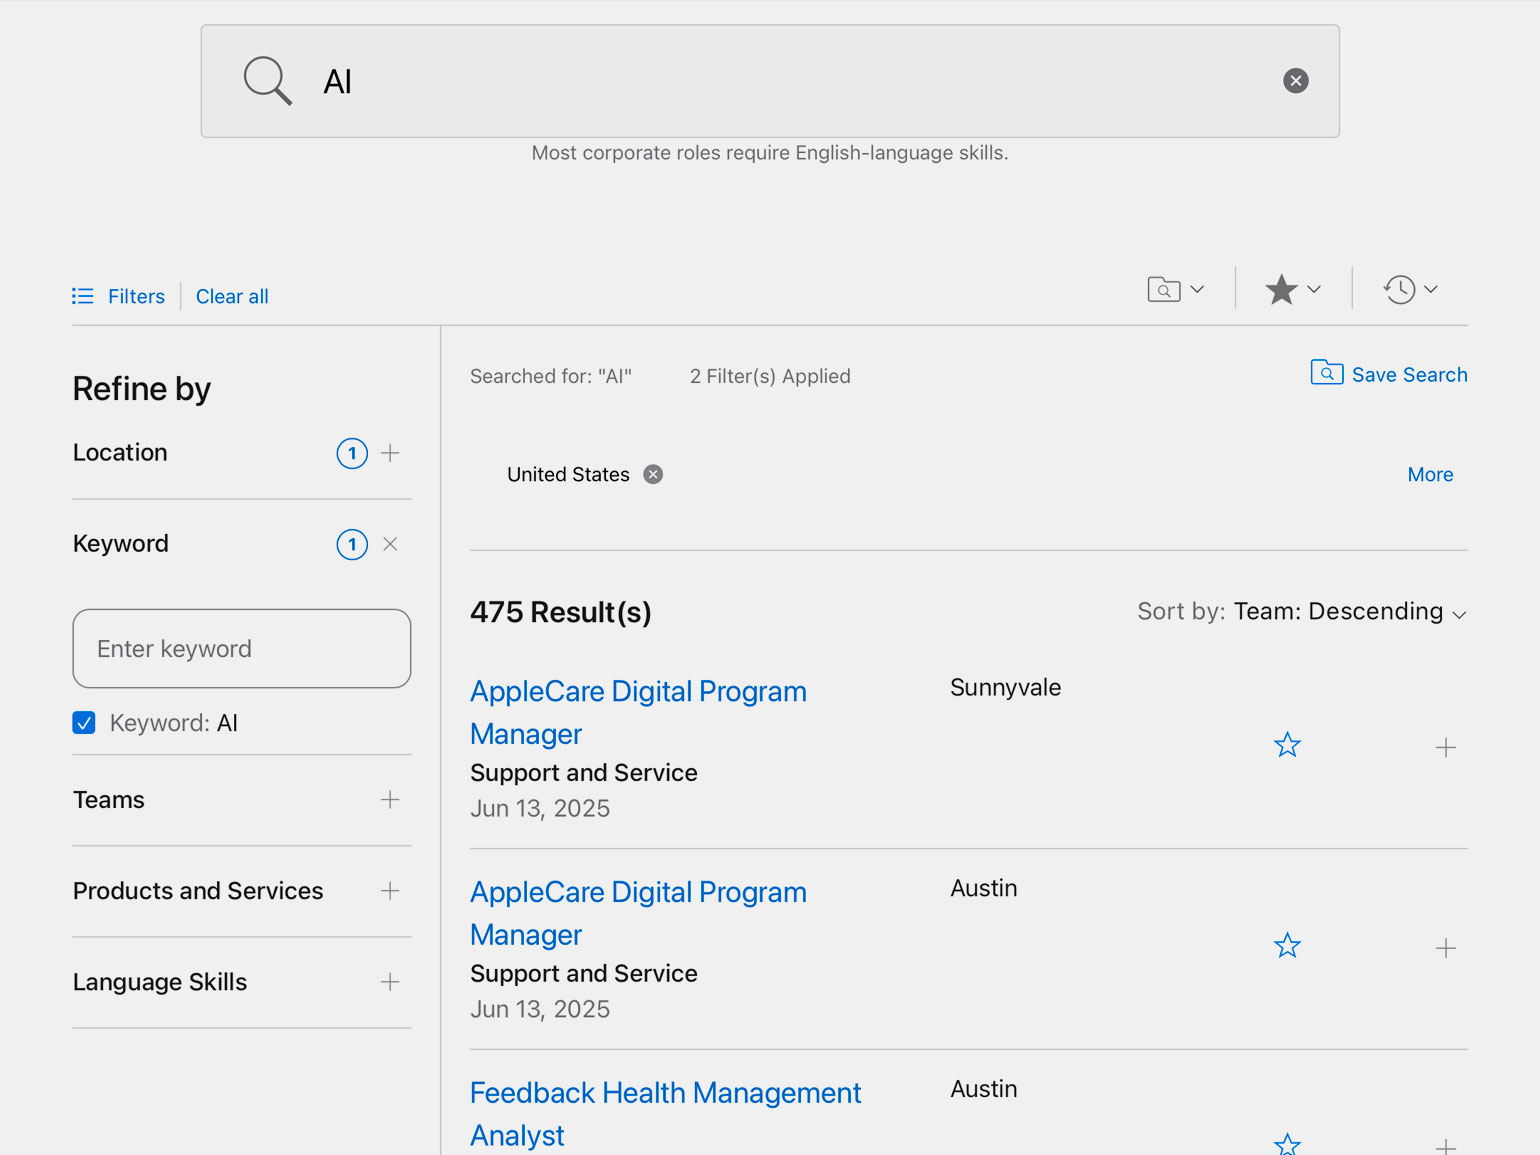Expand the Teams filter

pyautogui.click(x=390, y=800)
